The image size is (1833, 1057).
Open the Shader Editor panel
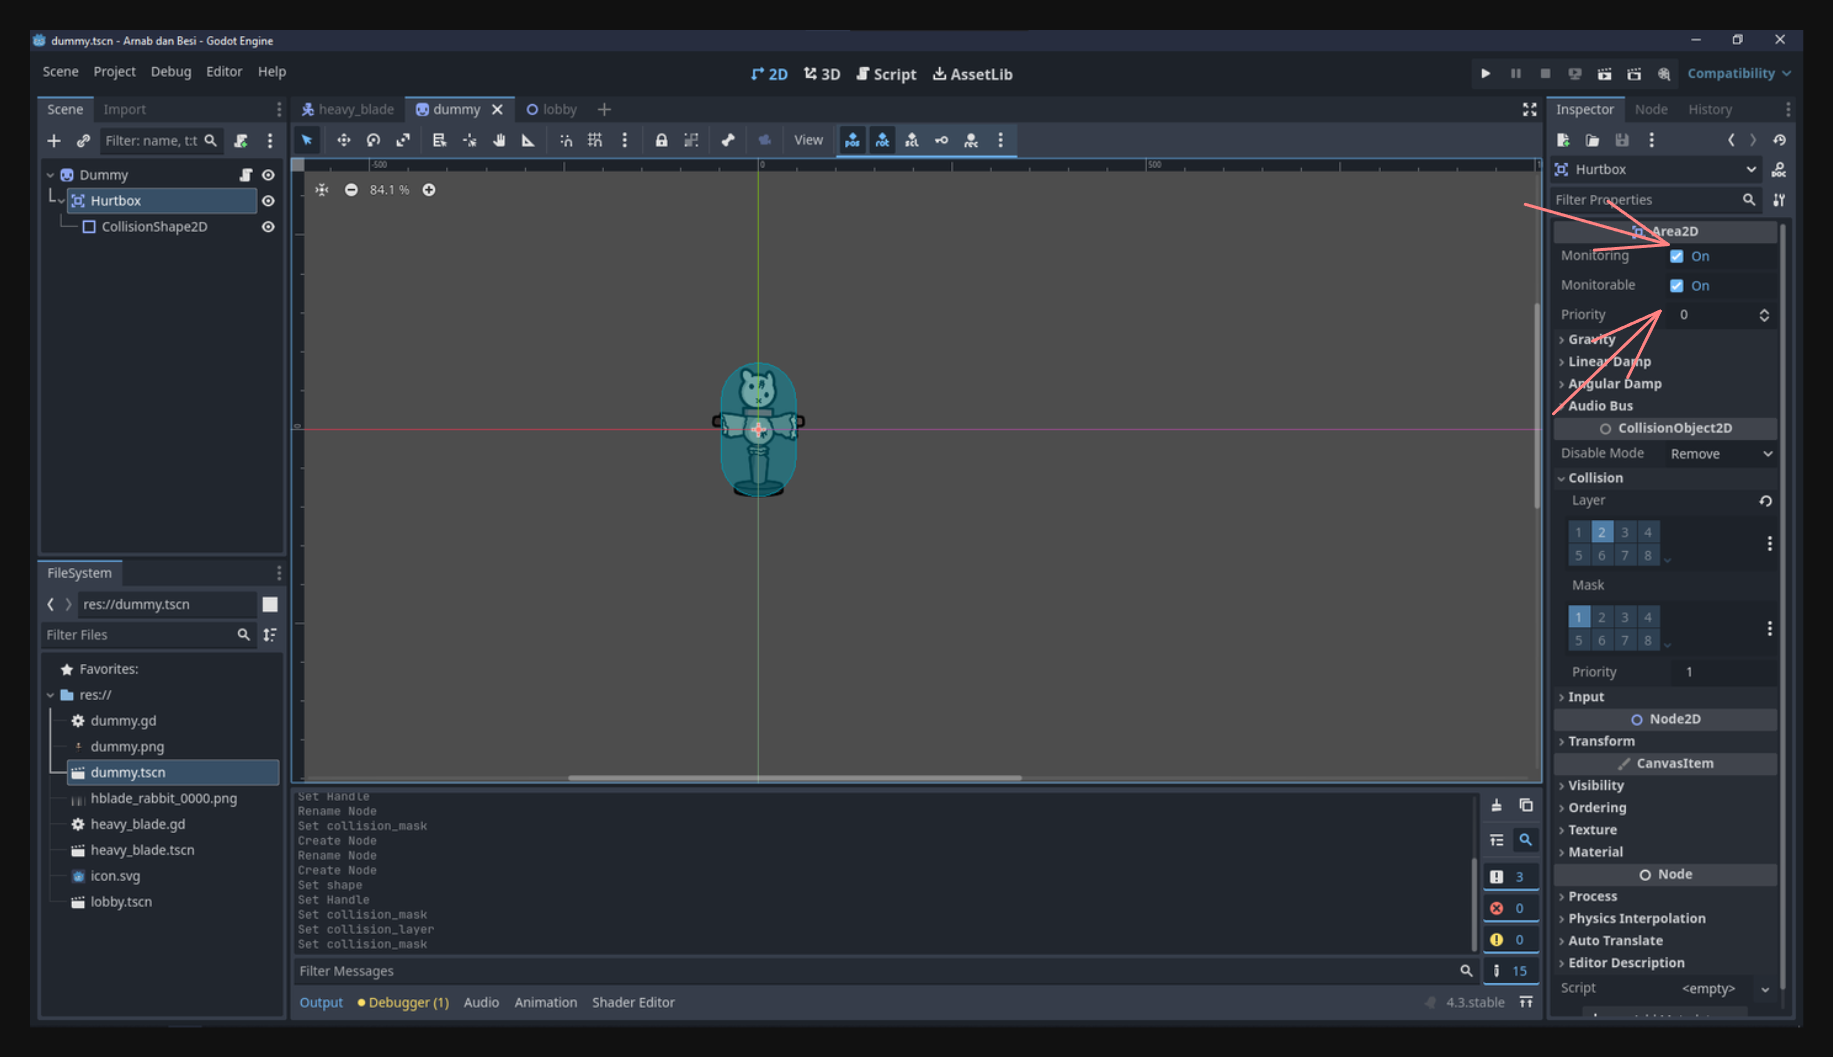click(x=633, y=1002)
